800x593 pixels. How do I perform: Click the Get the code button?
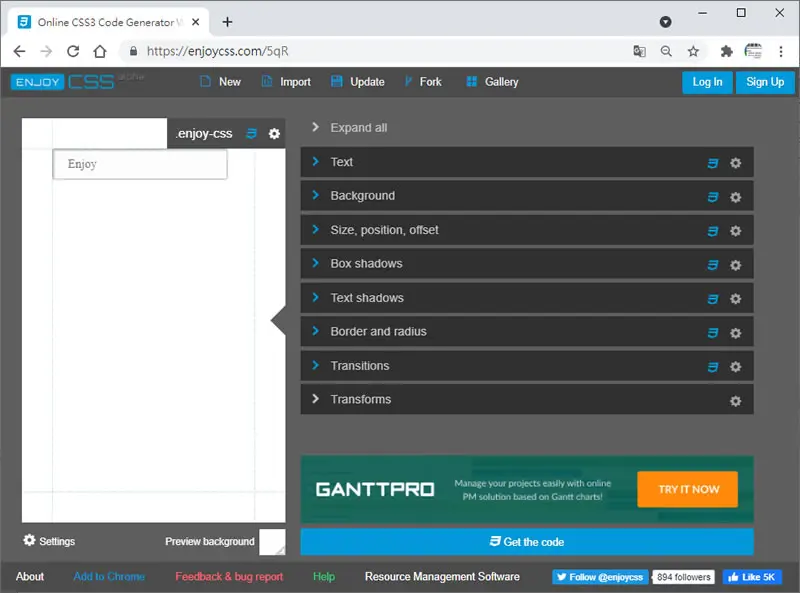point(527,541)
